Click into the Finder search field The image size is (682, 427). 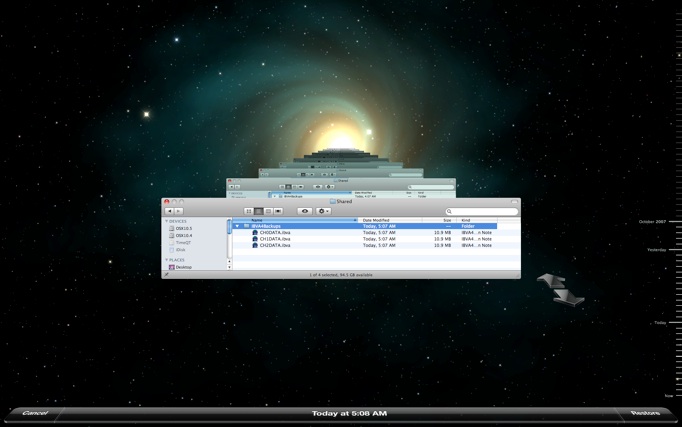[x=482, y=211]
